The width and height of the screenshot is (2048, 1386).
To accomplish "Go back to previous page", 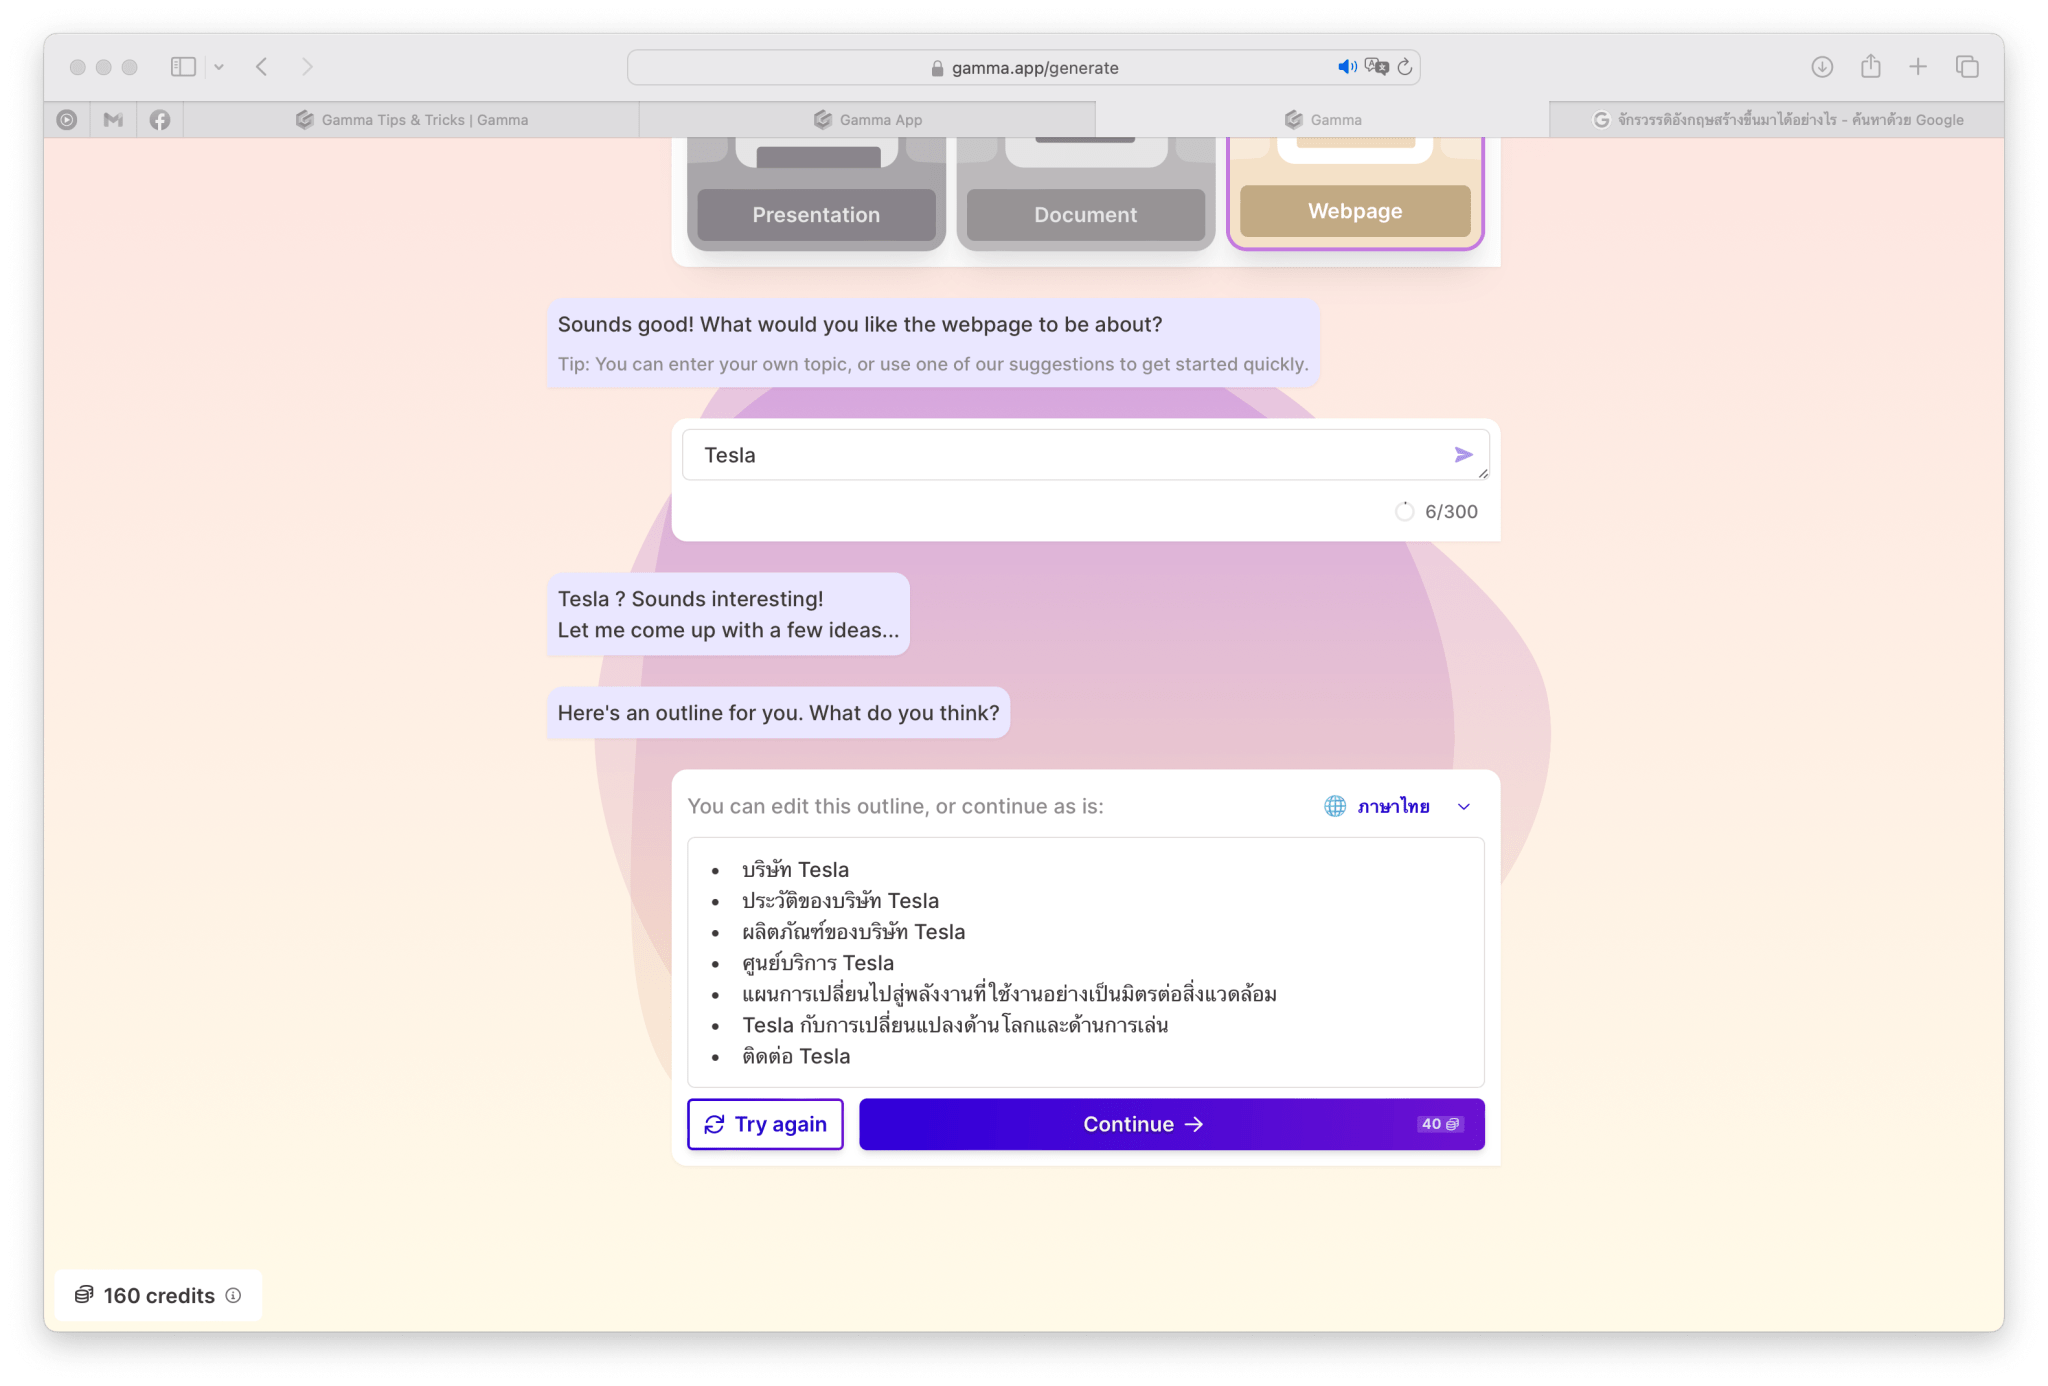I will 262,67.
